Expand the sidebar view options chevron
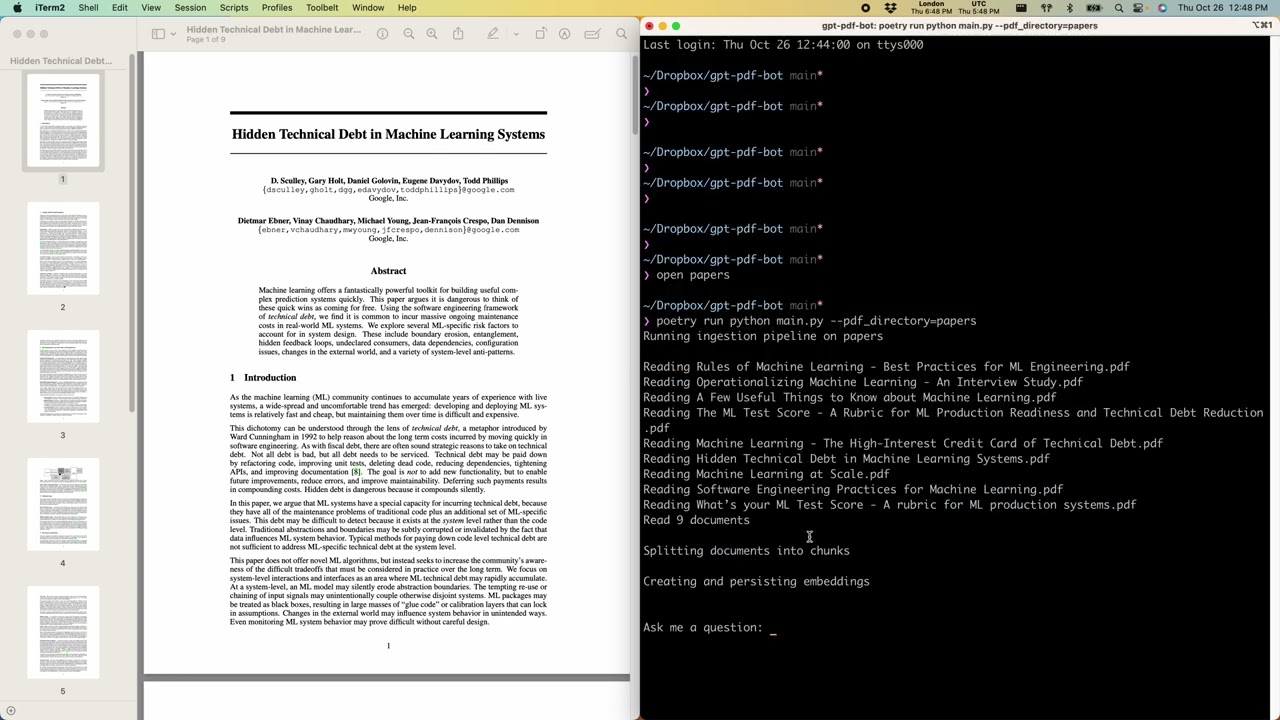Screen dimensions: 1280x720 click(x=173, y=34)
